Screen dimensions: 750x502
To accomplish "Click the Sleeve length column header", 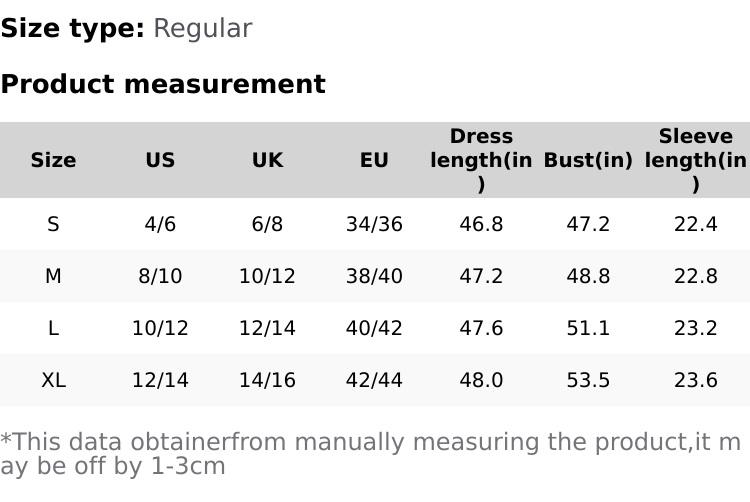I will [x=695, y=160].
